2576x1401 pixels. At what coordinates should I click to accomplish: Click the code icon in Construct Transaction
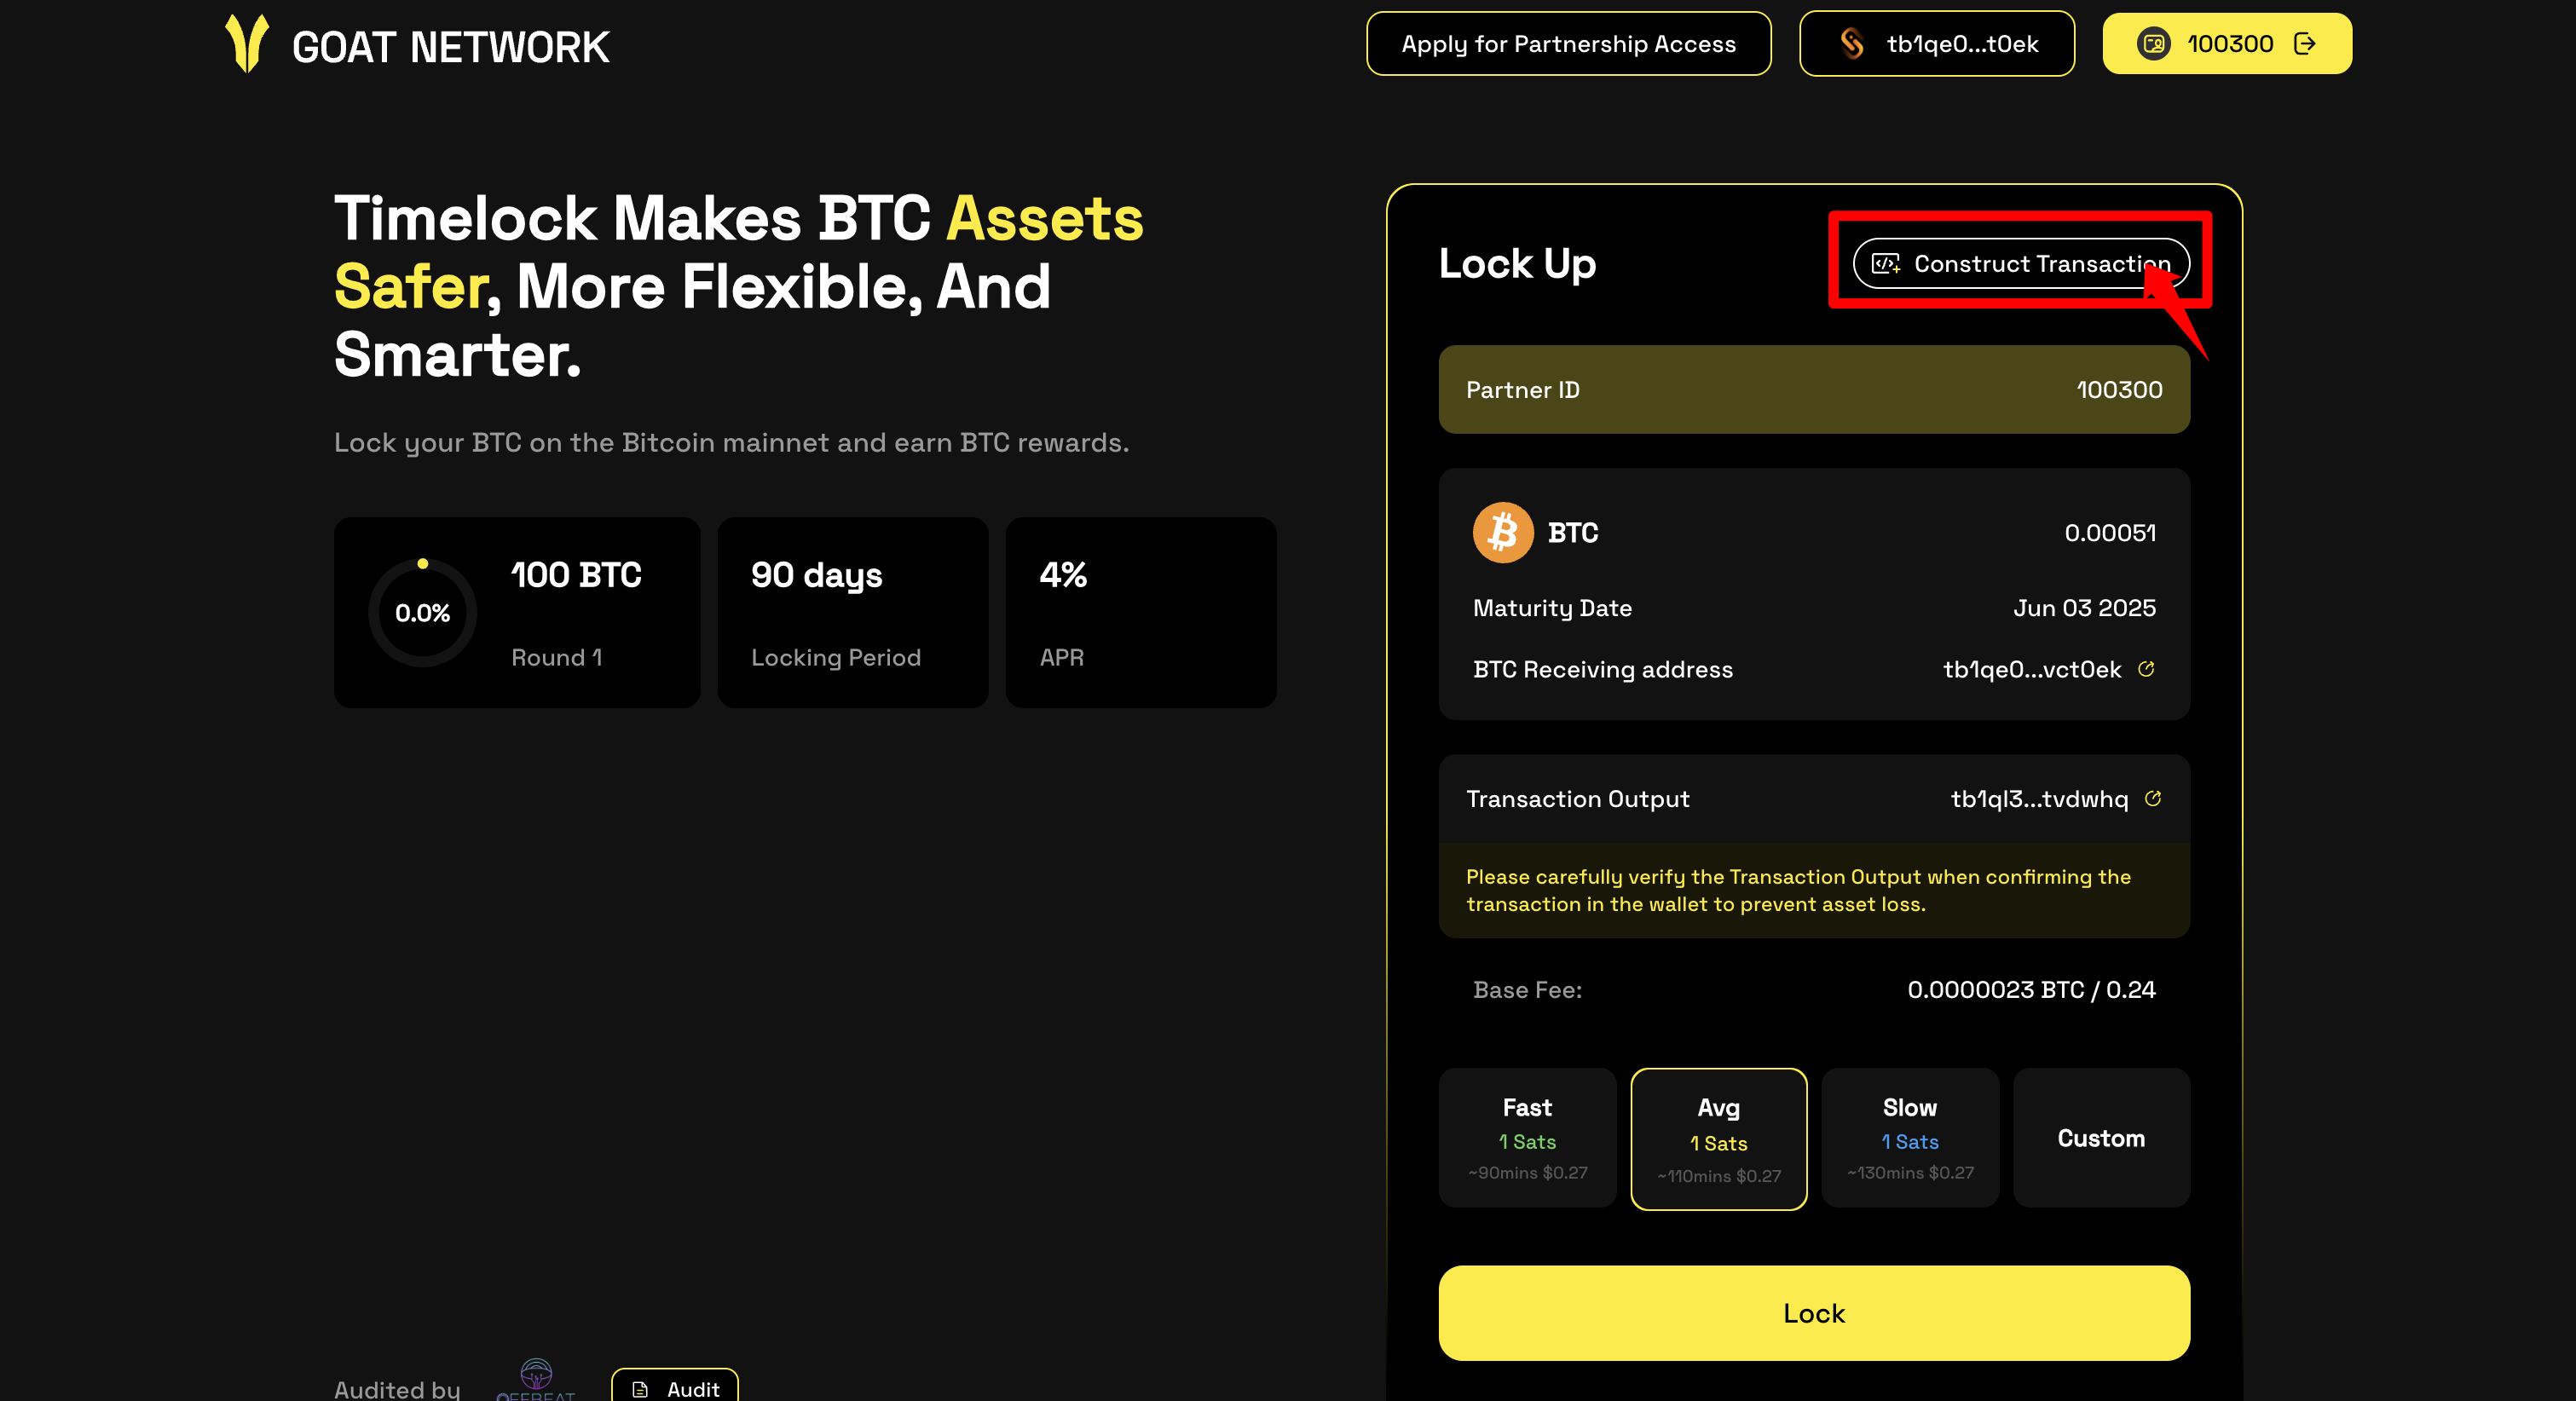coord(1886,264)
